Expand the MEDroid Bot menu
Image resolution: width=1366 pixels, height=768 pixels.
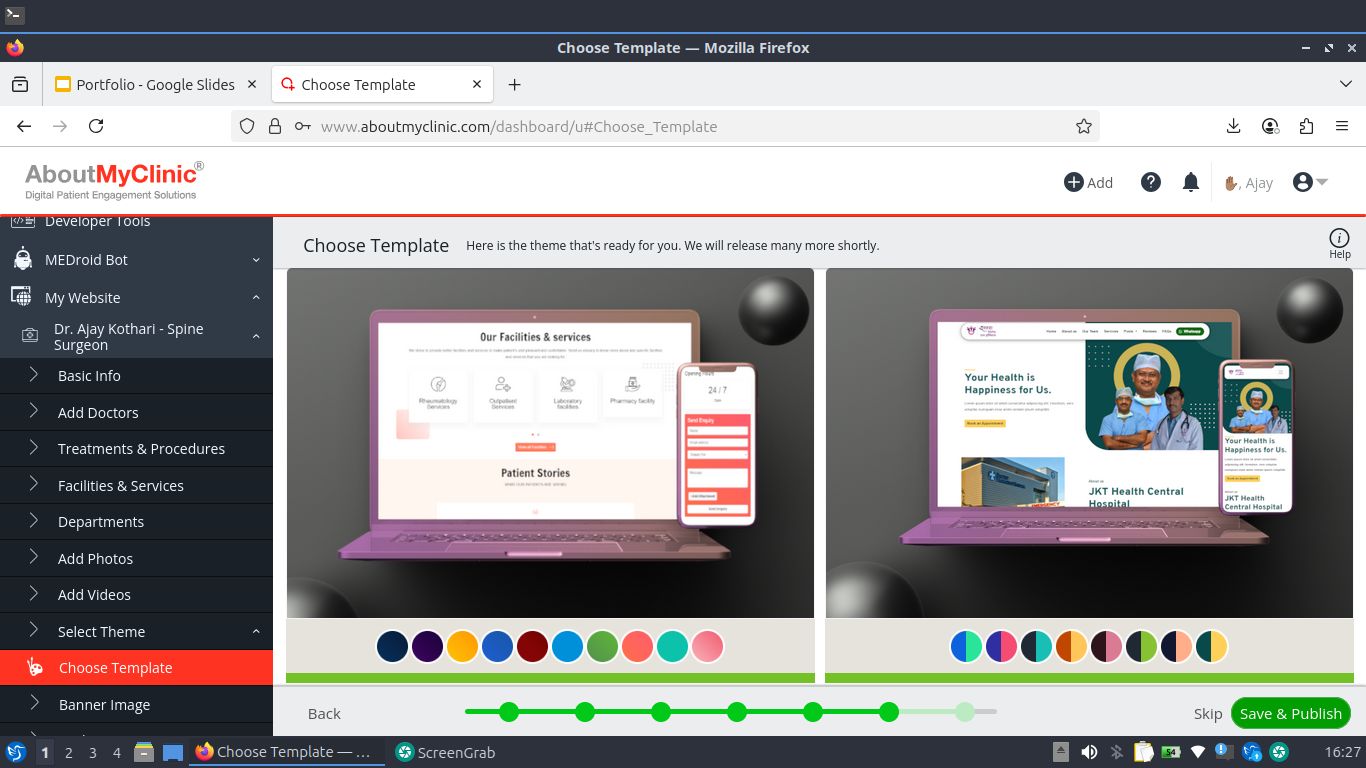click(x=256, y=260)
